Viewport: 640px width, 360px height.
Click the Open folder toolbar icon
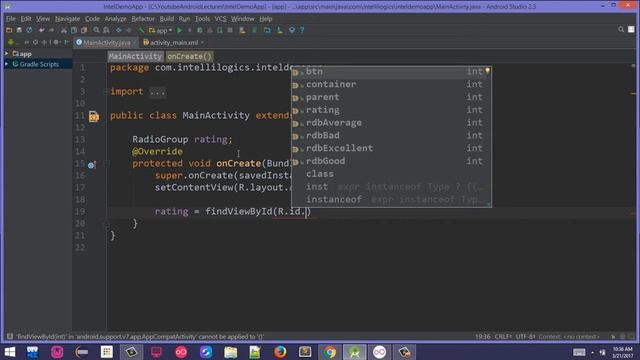pos(9,30)
